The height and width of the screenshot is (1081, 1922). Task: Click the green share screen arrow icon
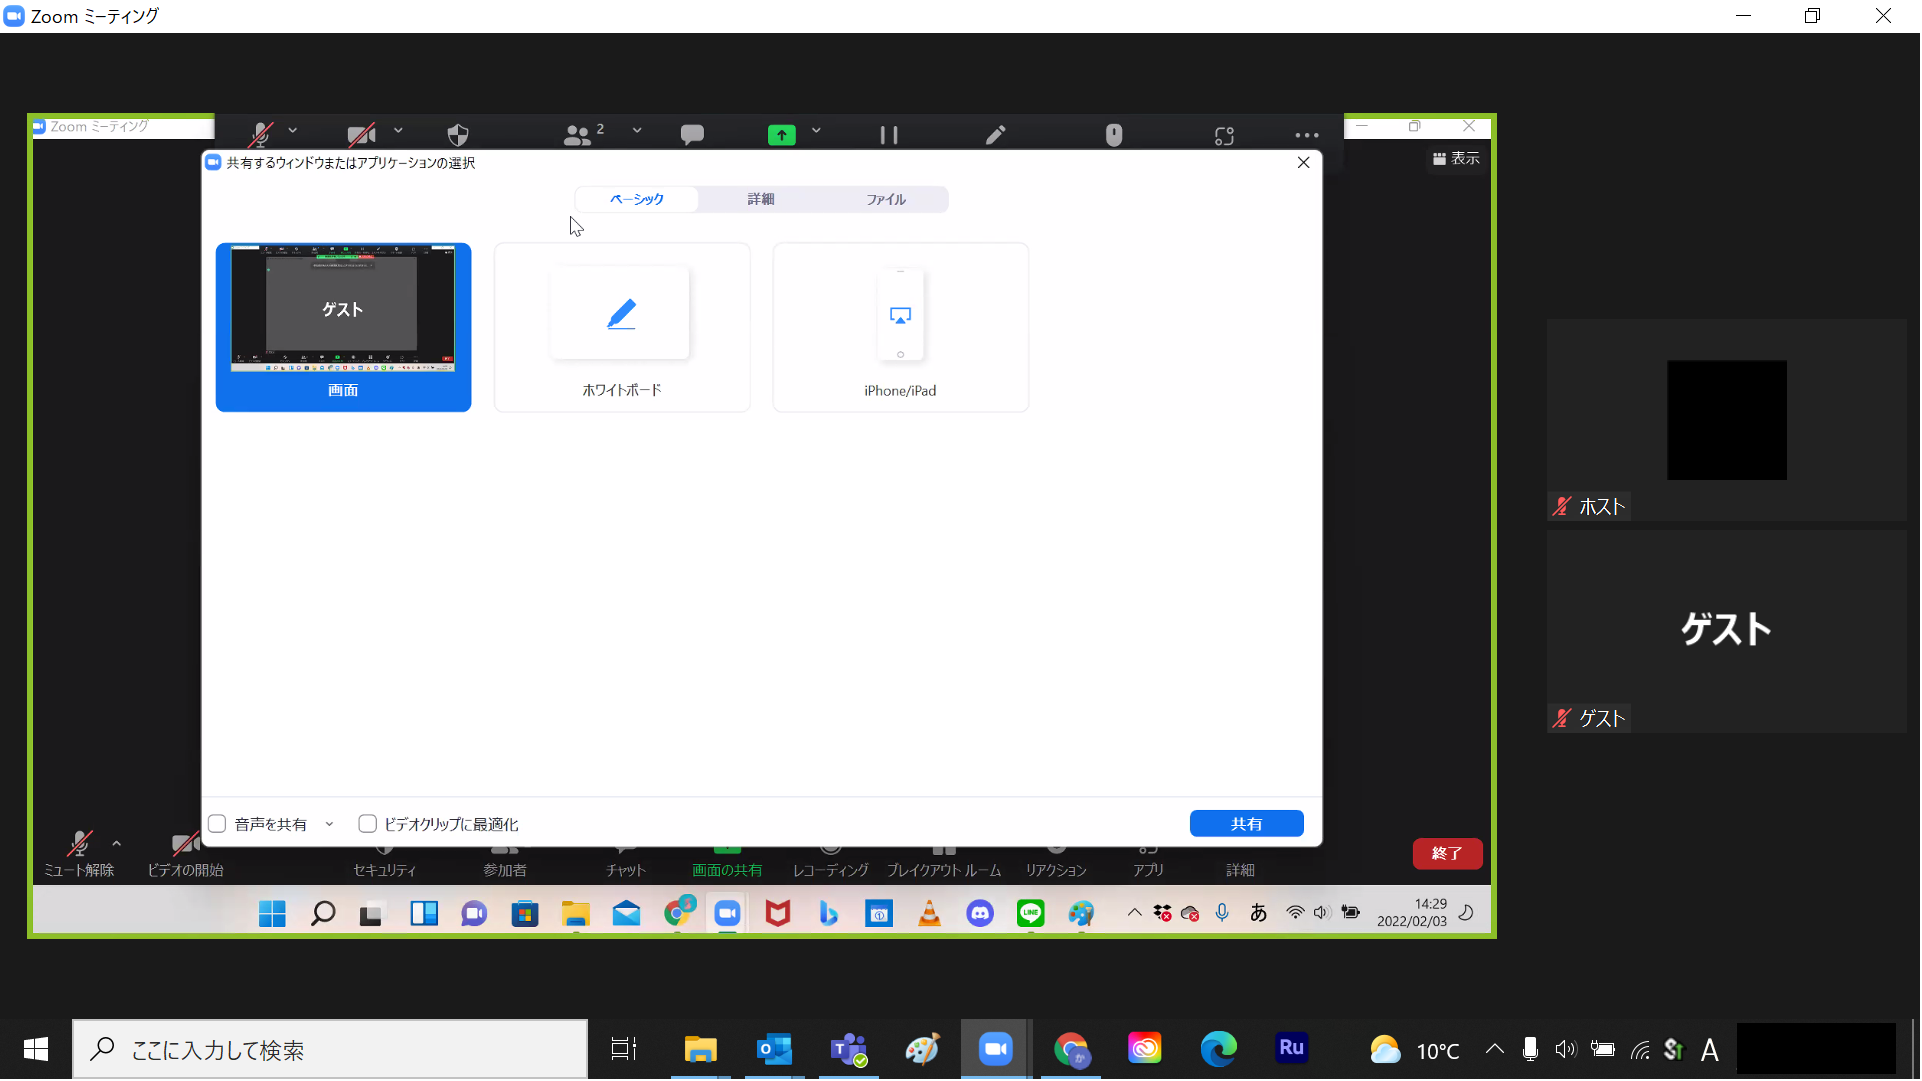781,134
